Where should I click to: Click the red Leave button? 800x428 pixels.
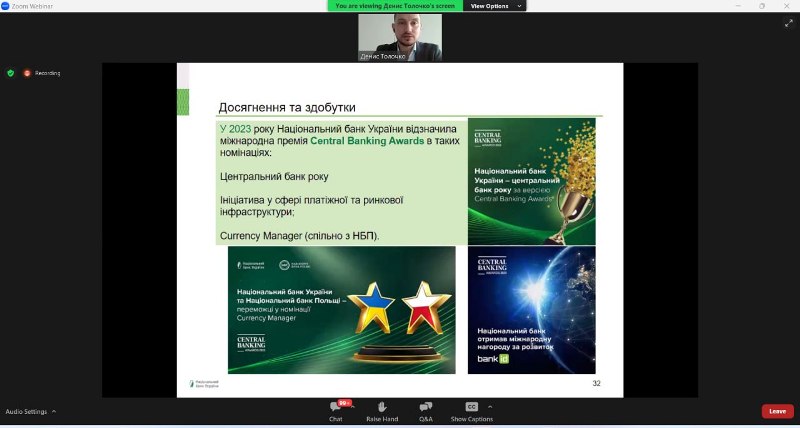(778, 411)
